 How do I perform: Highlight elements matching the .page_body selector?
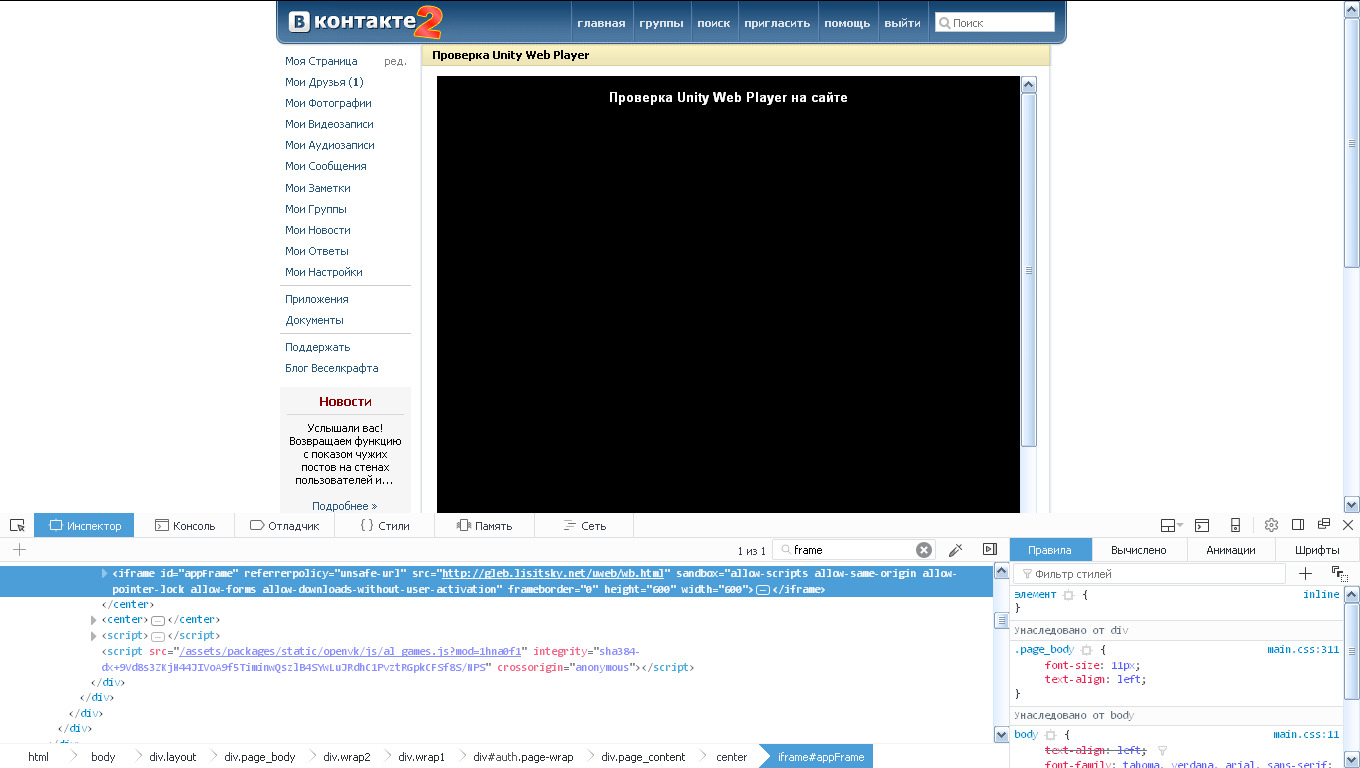pos(1086,650)
